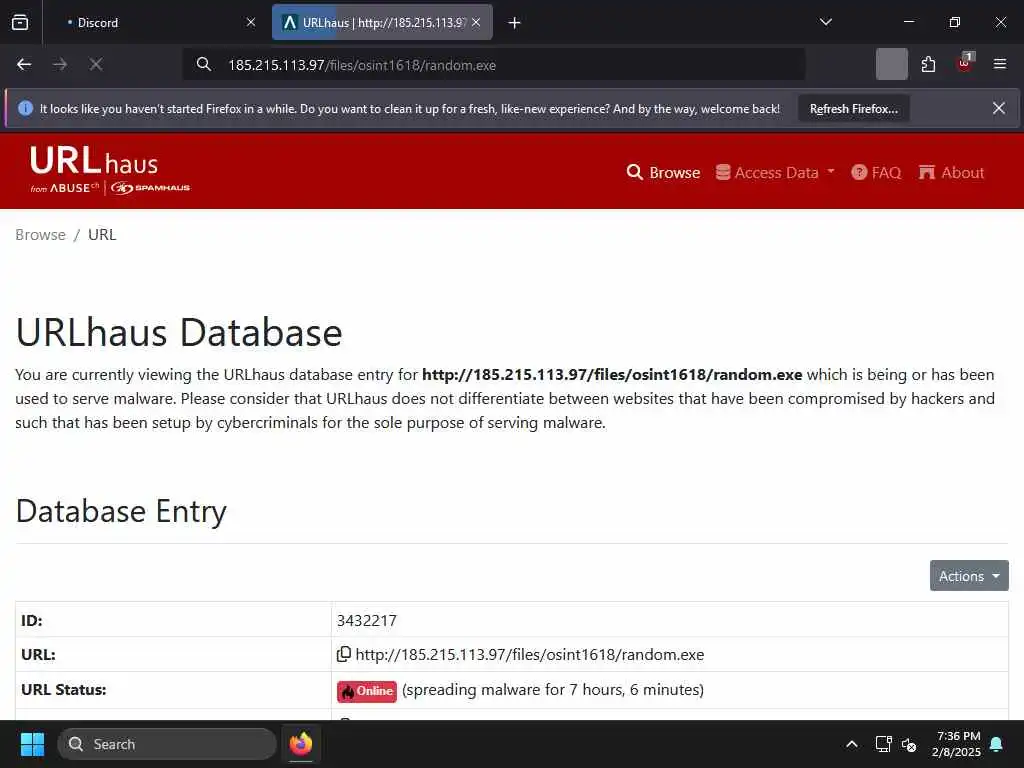Click the network tray icon
Screen dimensions: 1024x768
coord(883,744)
